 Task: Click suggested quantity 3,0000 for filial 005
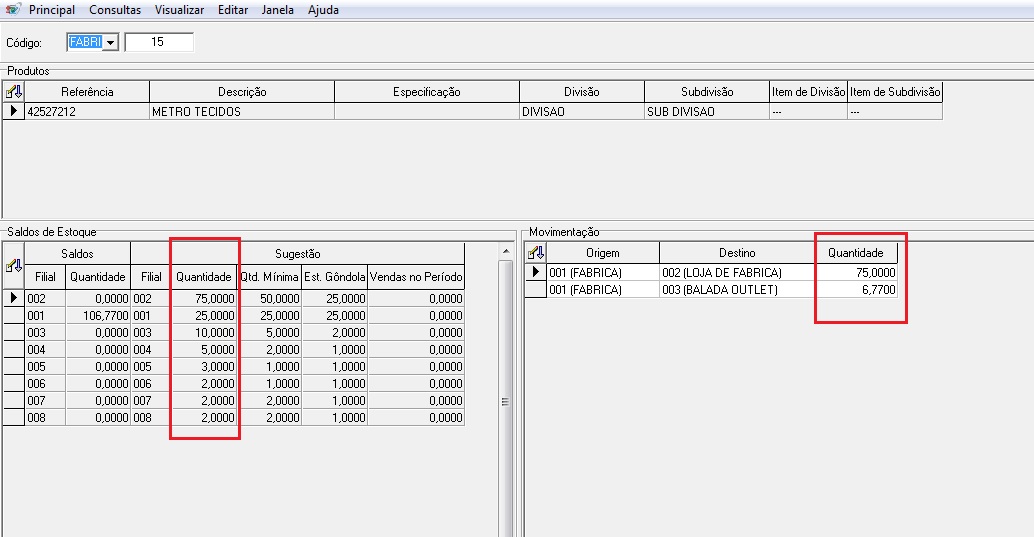[x=204, y=367]
